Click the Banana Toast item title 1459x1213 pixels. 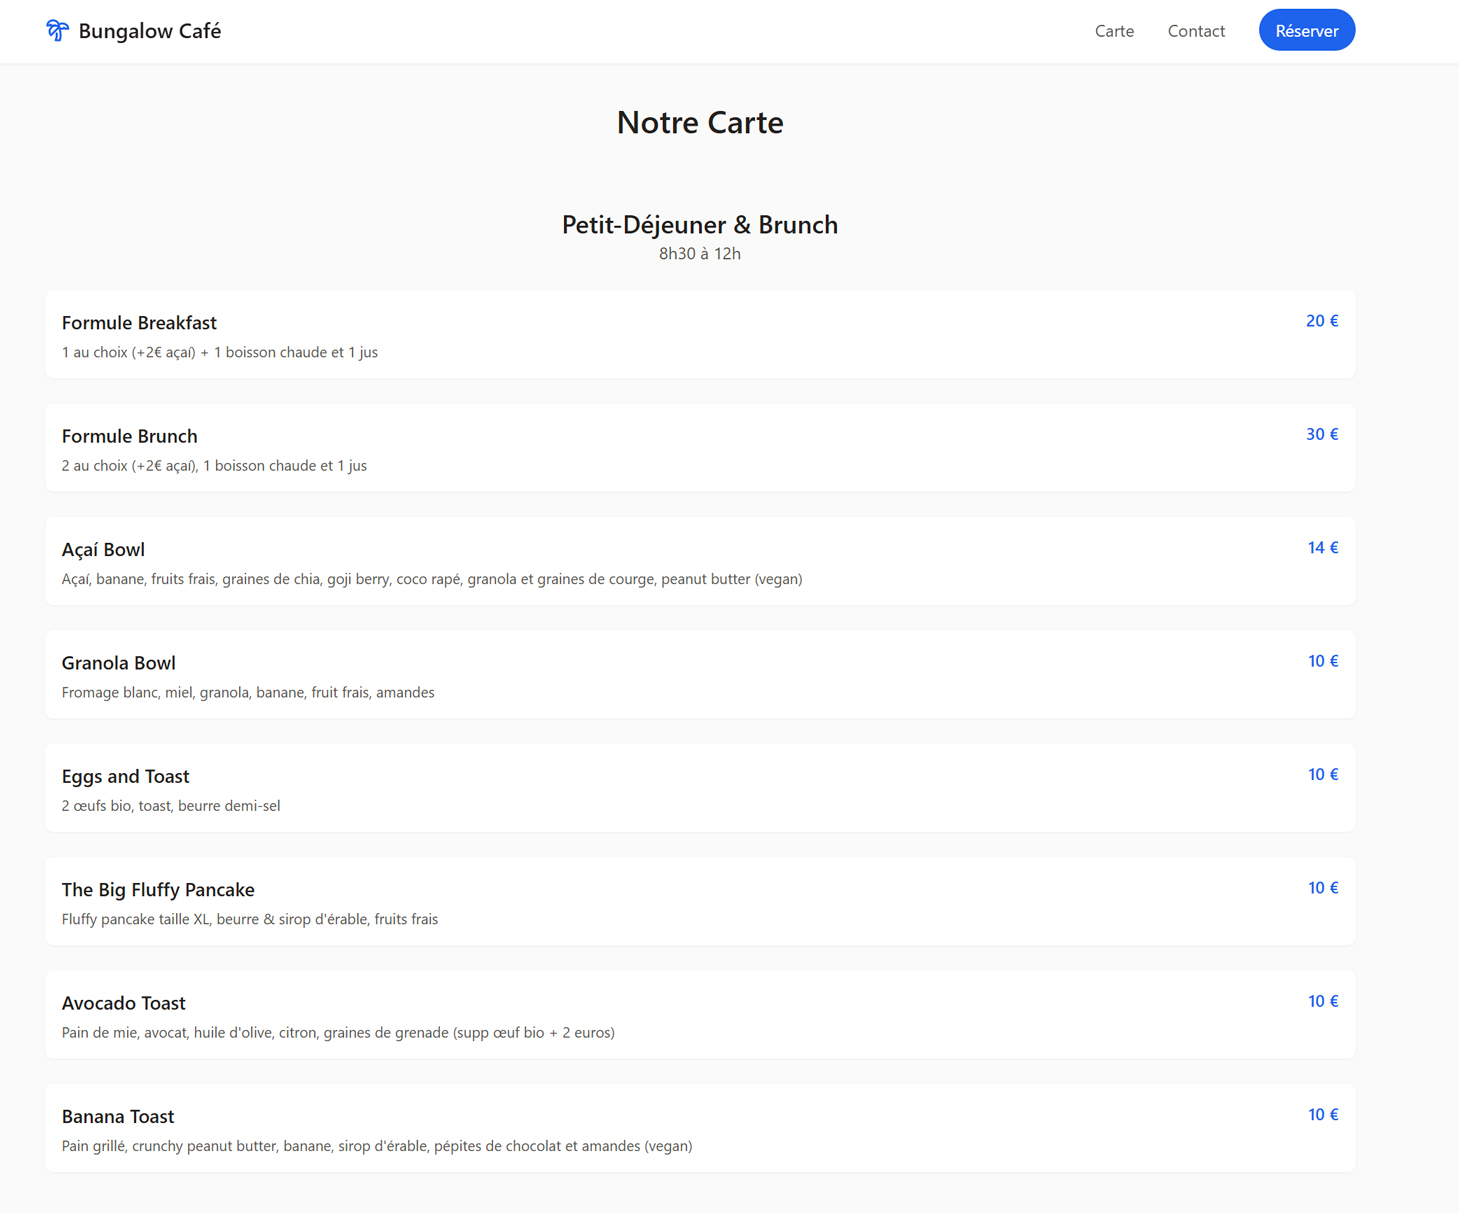click(x=117, y=1116)
